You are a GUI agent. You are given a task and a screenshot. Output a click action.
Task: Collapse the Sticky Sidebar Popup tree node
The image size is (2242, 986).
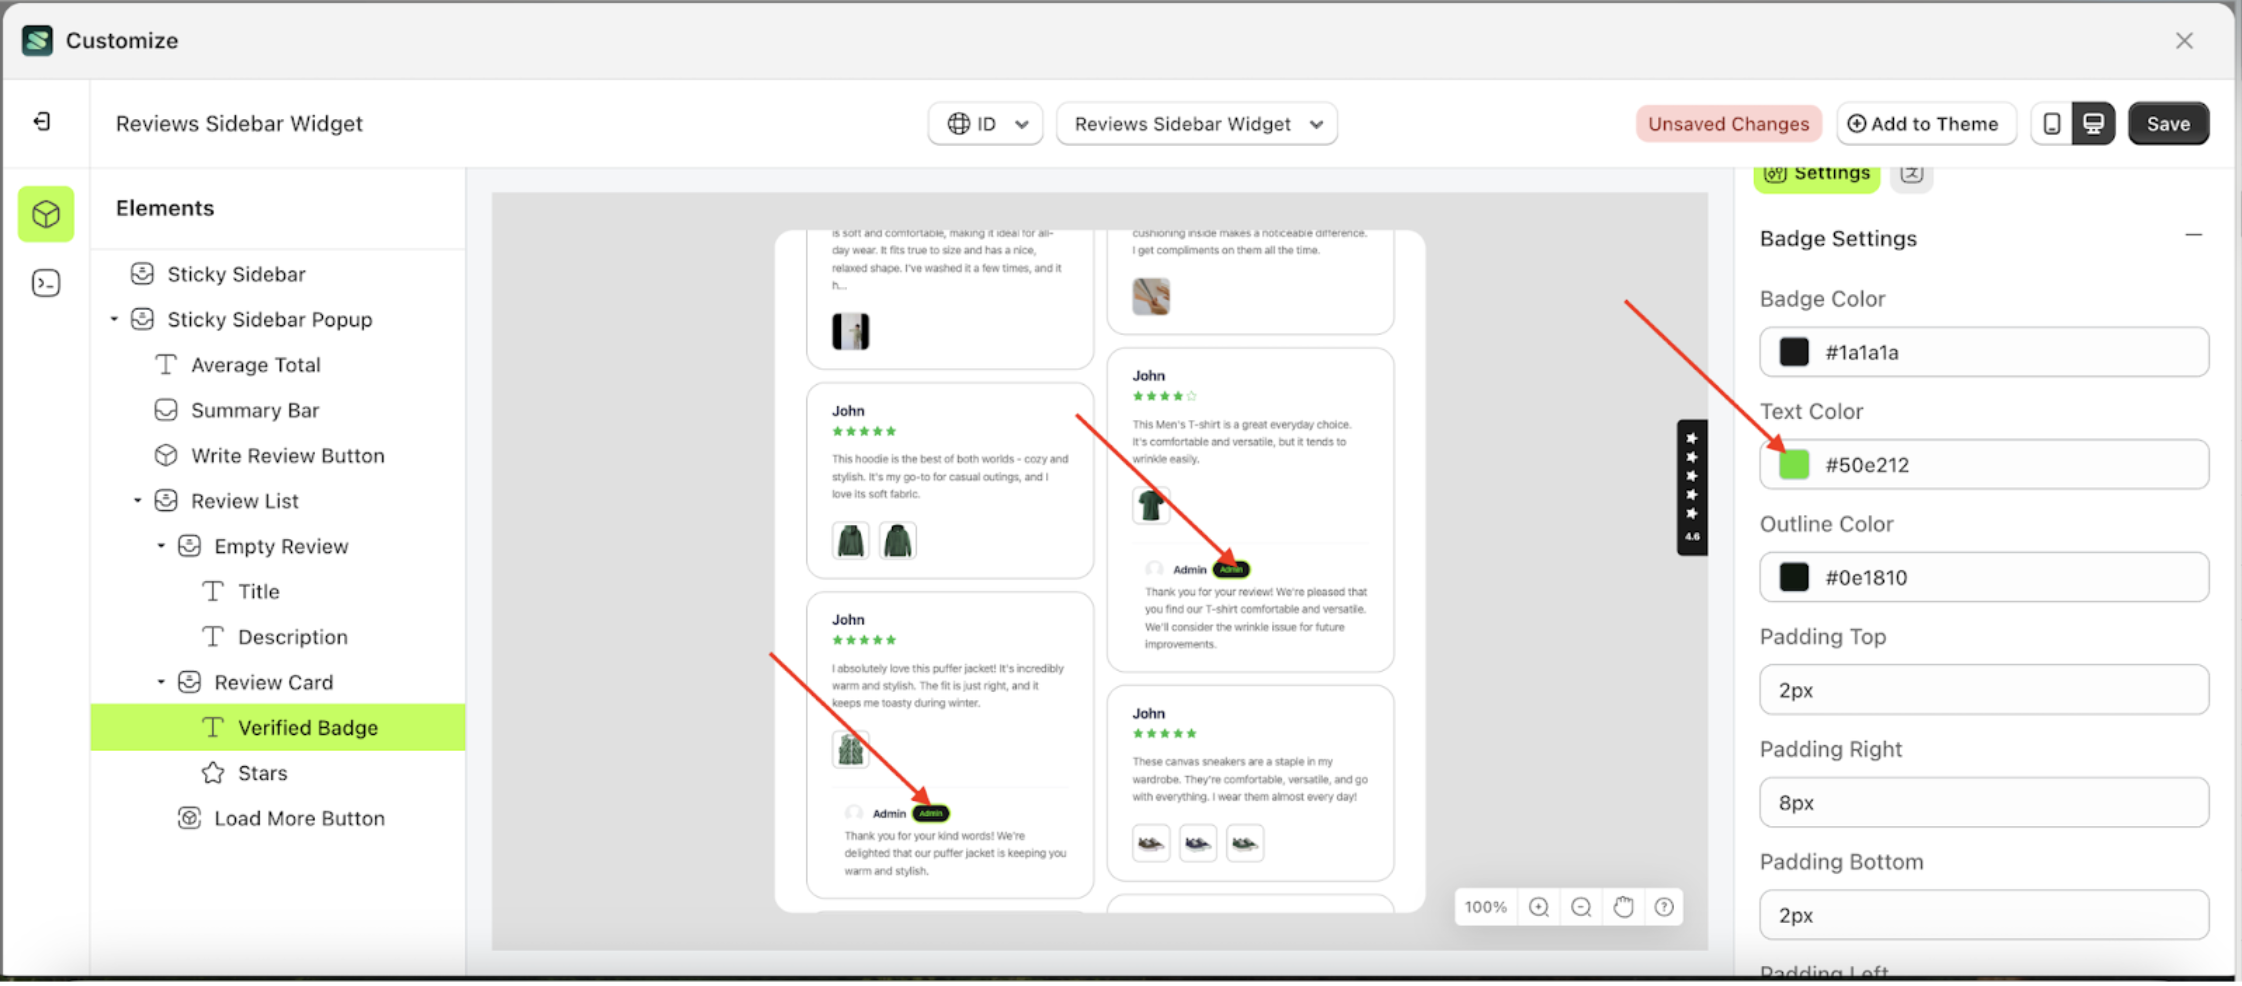(x=114, y=320)
